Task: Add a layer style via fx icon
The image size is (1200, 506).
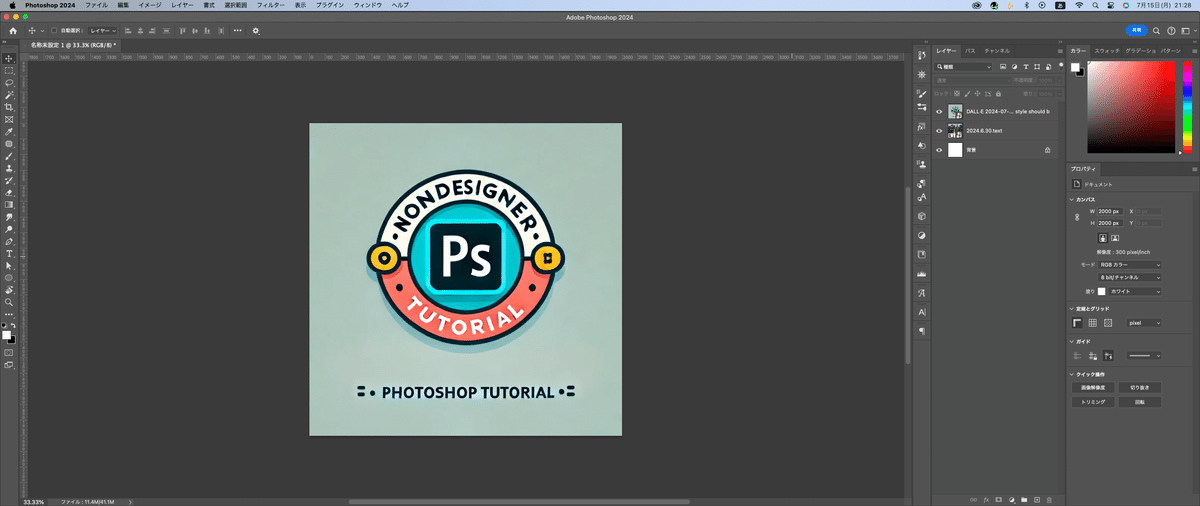Action: [985, 498]
